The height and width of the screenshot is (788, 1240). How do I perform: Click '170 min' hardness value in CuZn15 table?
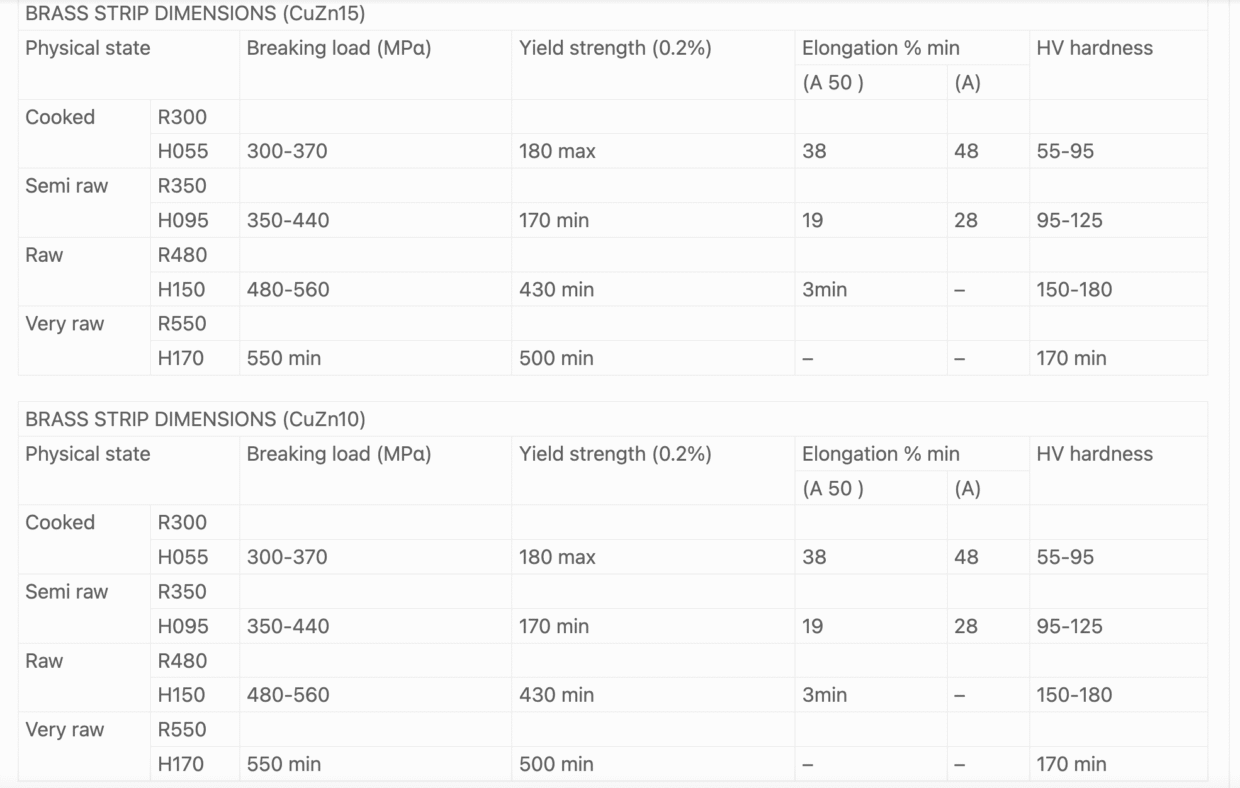click(1071, 358)
